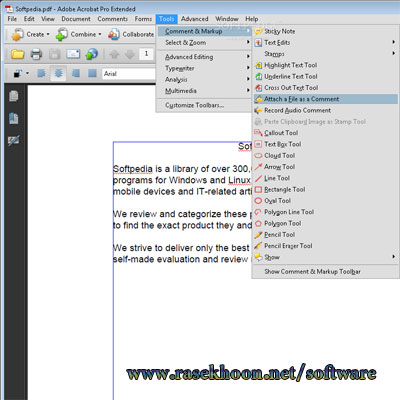The height and width of the screenshot is (400, 400).
Task: Select the Highlight Text Tool icon
Action: pos(258,65)
